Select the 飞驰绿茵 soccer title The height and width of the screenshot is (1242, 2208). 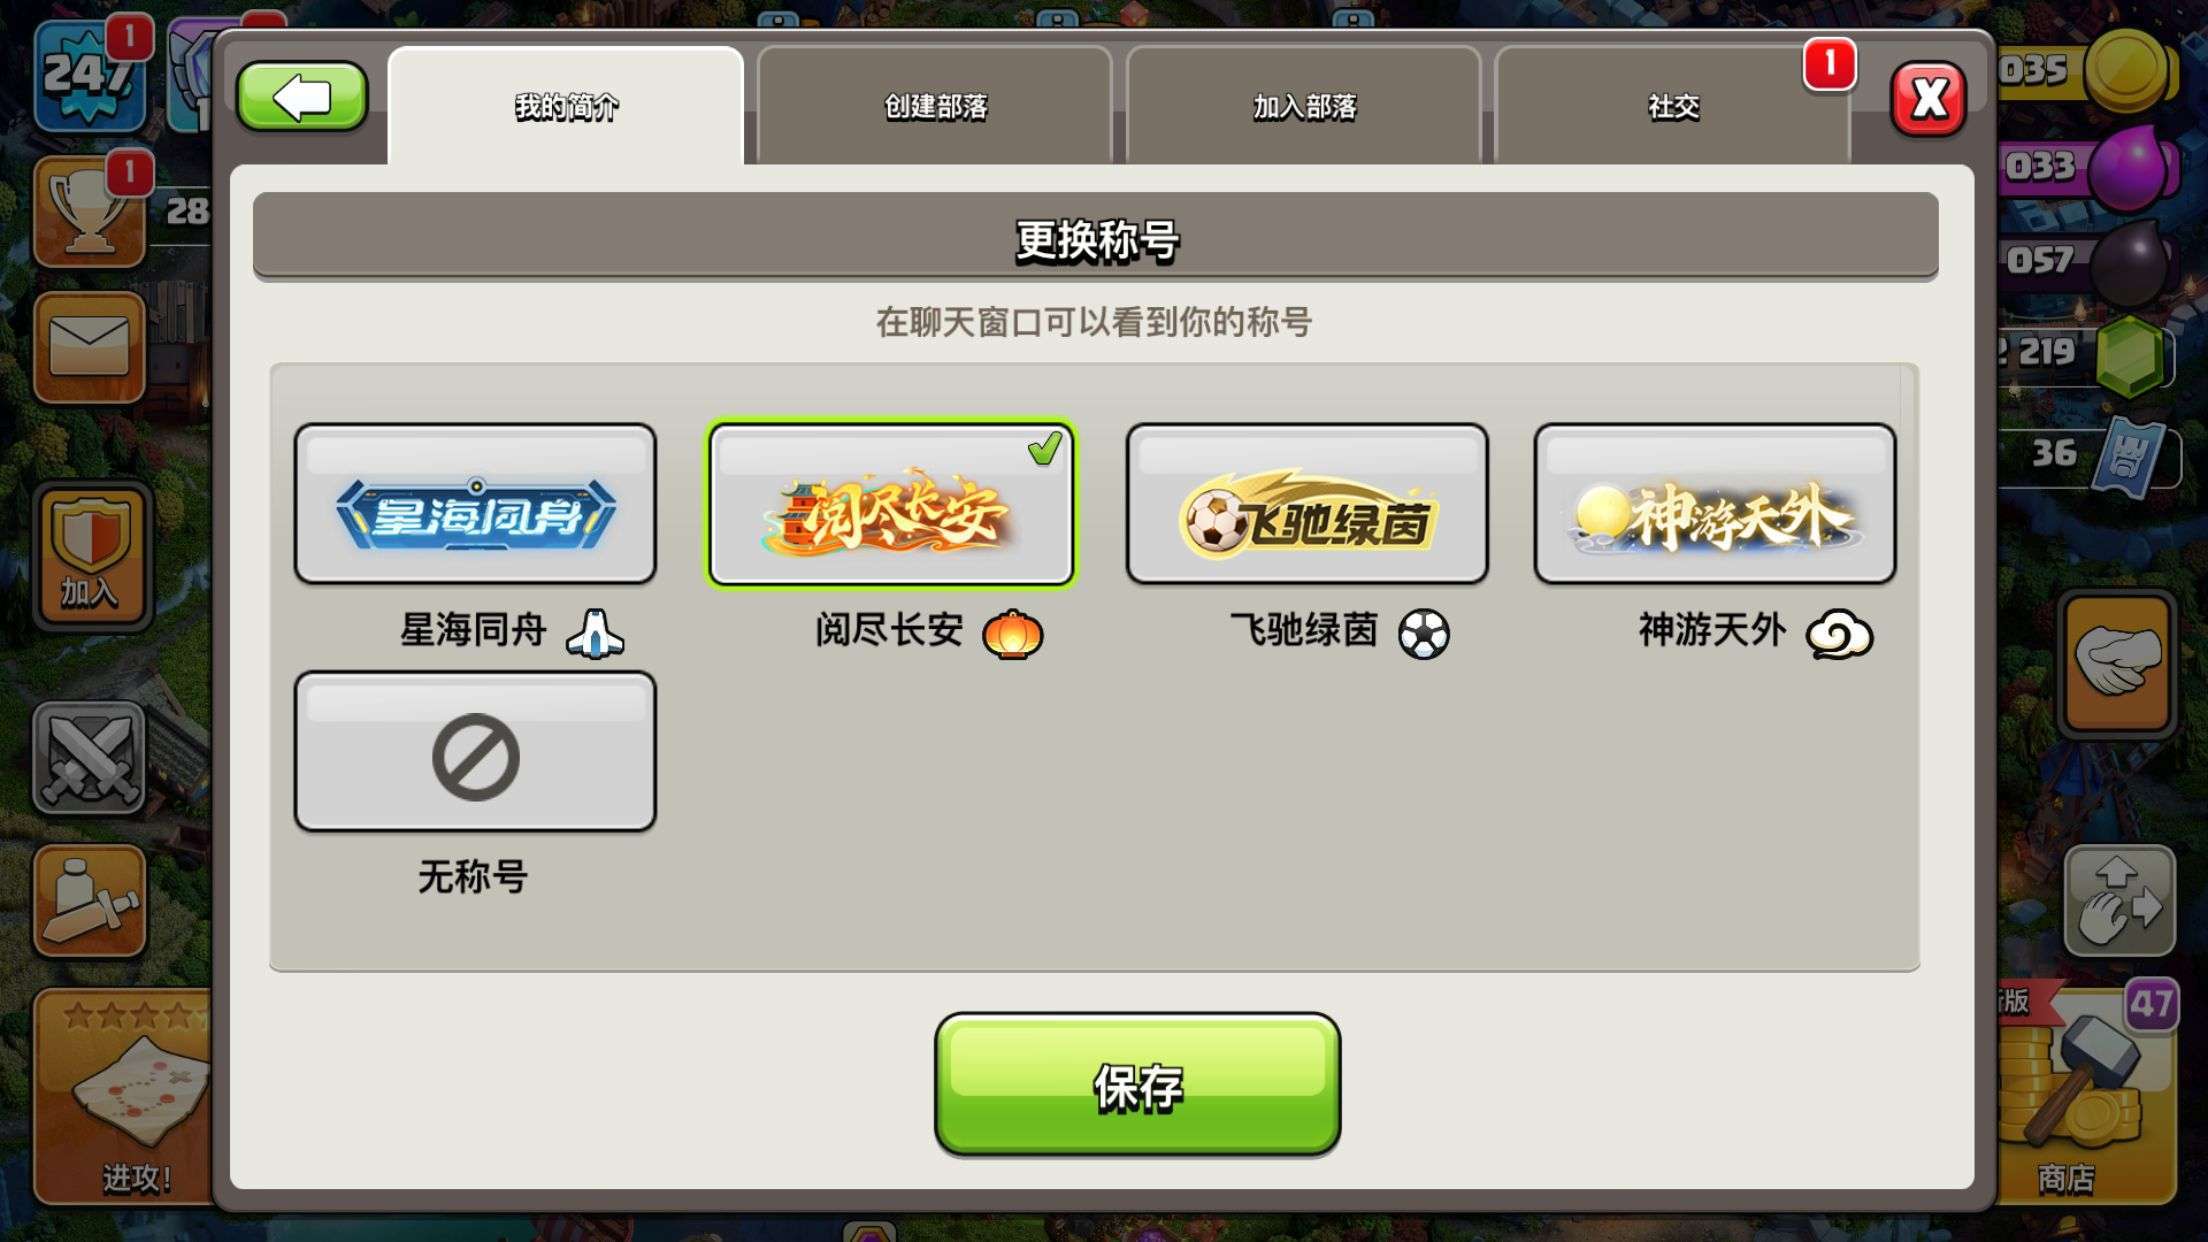pos(1307,504)
